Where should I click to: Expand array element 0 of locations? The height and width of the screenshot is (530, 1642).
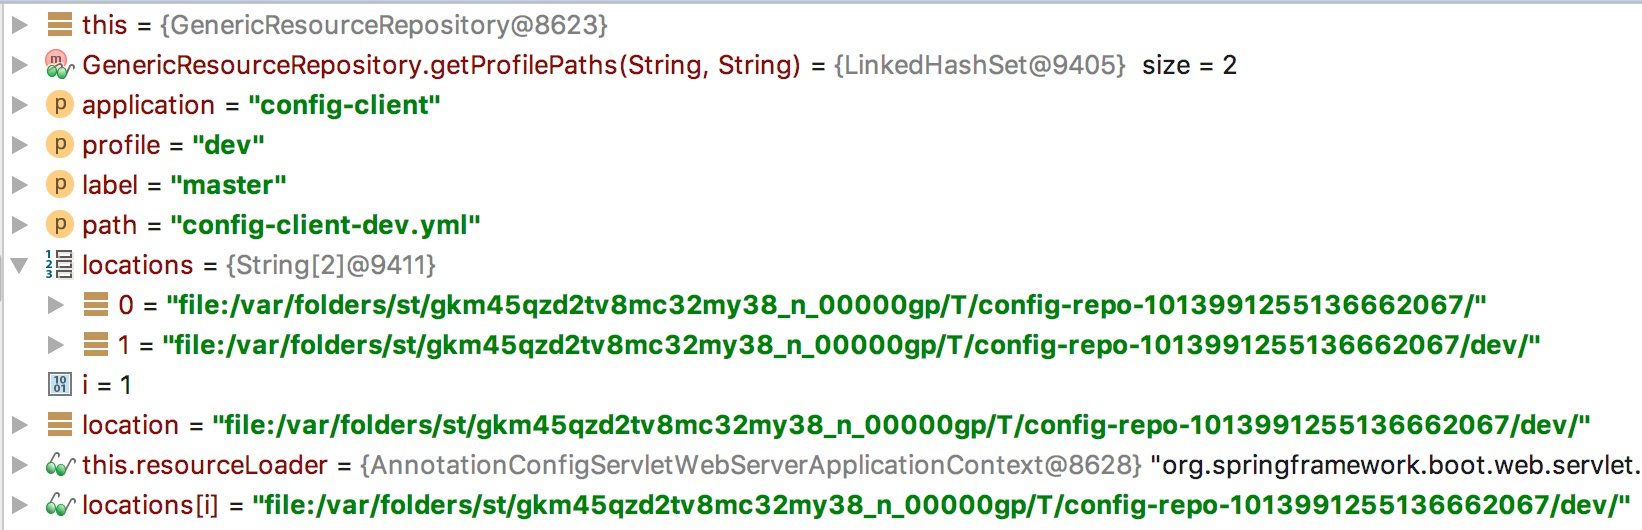[x=56, y=305]
